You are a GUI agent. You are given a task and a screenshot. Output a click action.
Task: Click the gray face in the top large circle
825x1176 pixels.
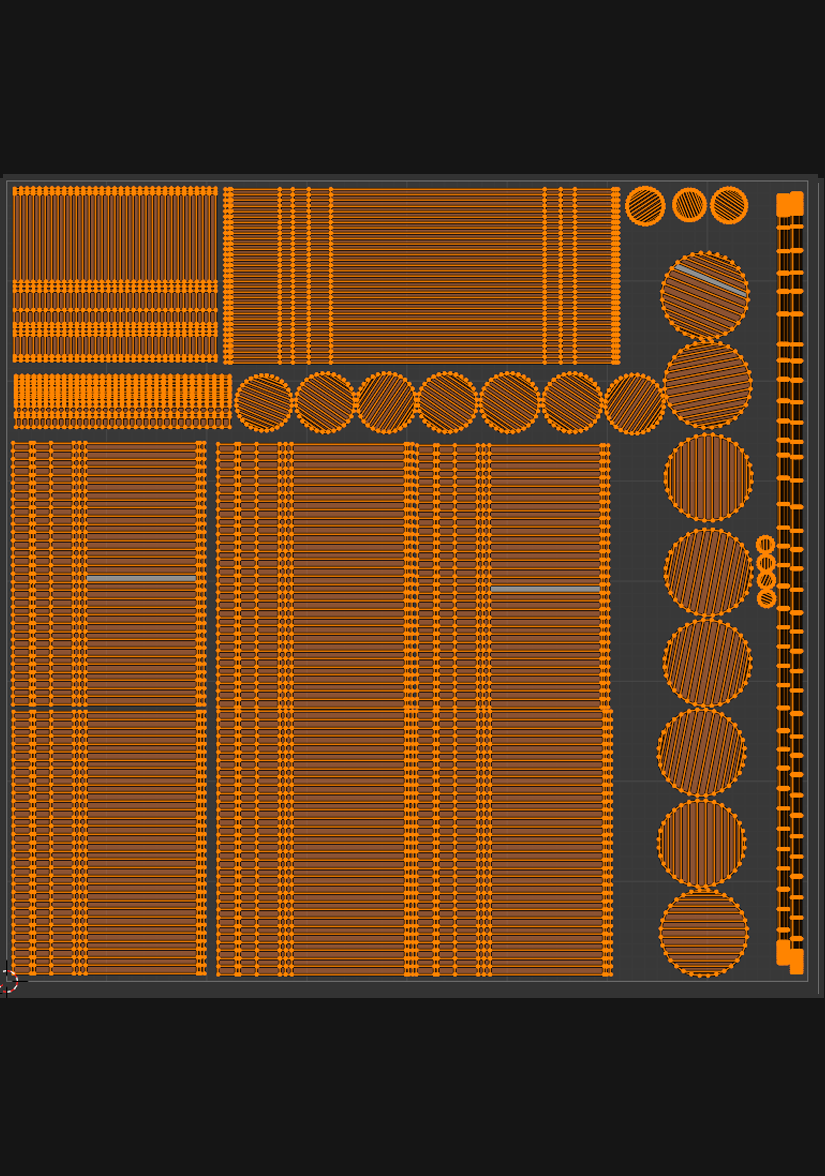(710, 280)
